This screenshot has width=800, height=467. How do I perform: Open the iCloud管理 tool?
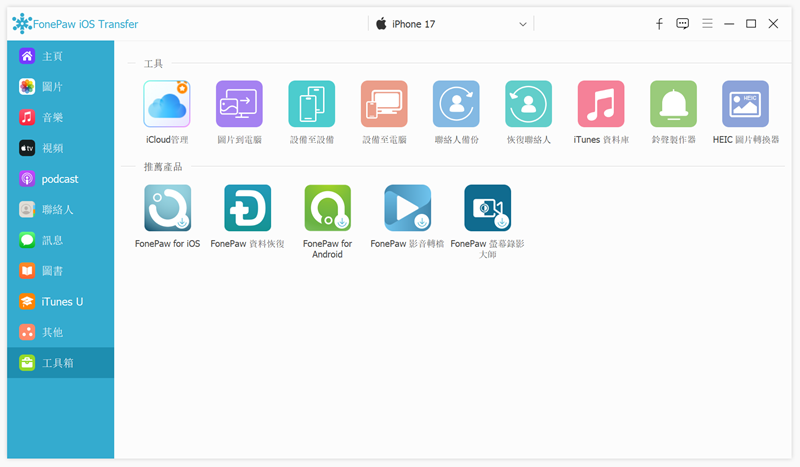(167, 104)
